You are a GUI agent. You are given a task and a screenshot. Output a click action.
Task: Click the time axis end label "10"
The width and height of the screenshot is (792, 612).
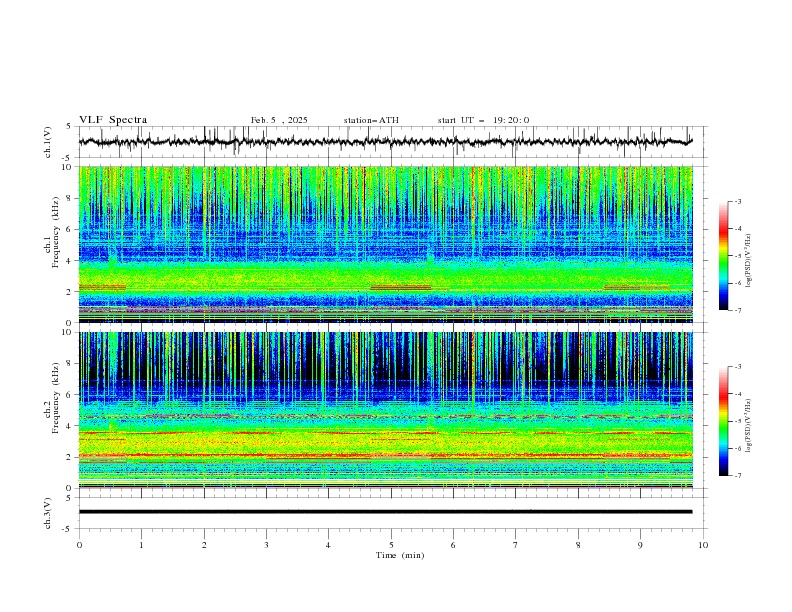(703, 545)
